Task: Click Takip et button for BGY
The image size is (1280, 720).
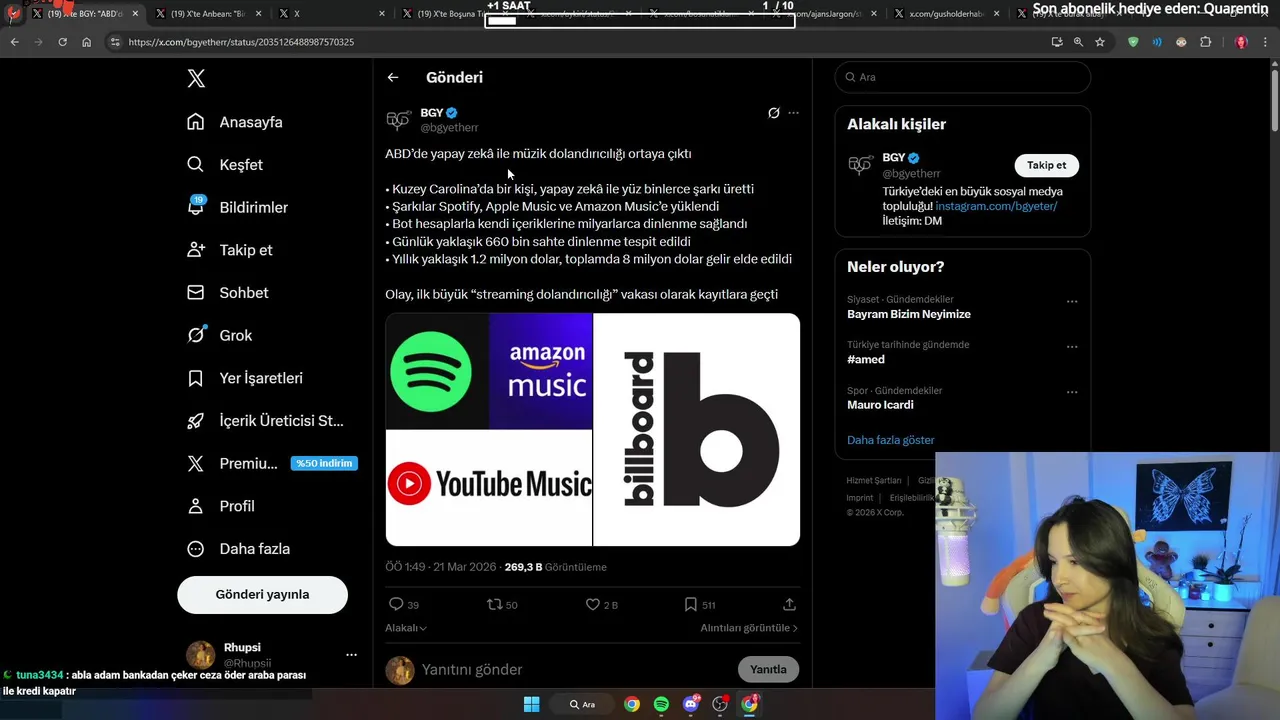Action: click(1047, 165)
